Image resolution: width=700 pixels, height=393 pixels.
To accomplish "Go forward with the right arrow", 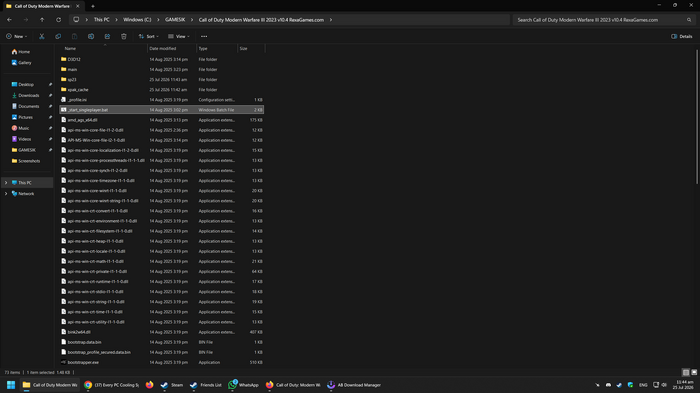I will tap(26, 20).
